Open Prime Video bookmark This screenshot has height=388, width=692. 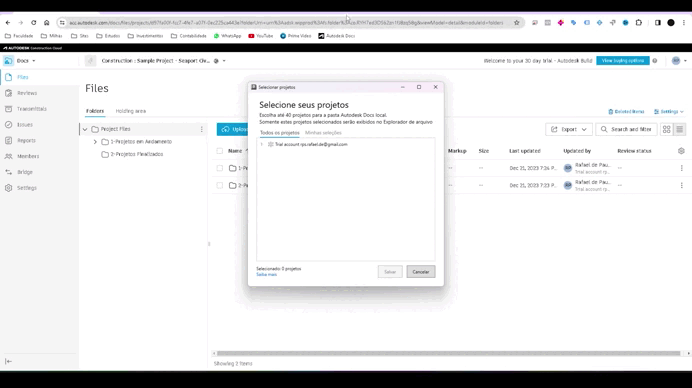pos(295,36)
